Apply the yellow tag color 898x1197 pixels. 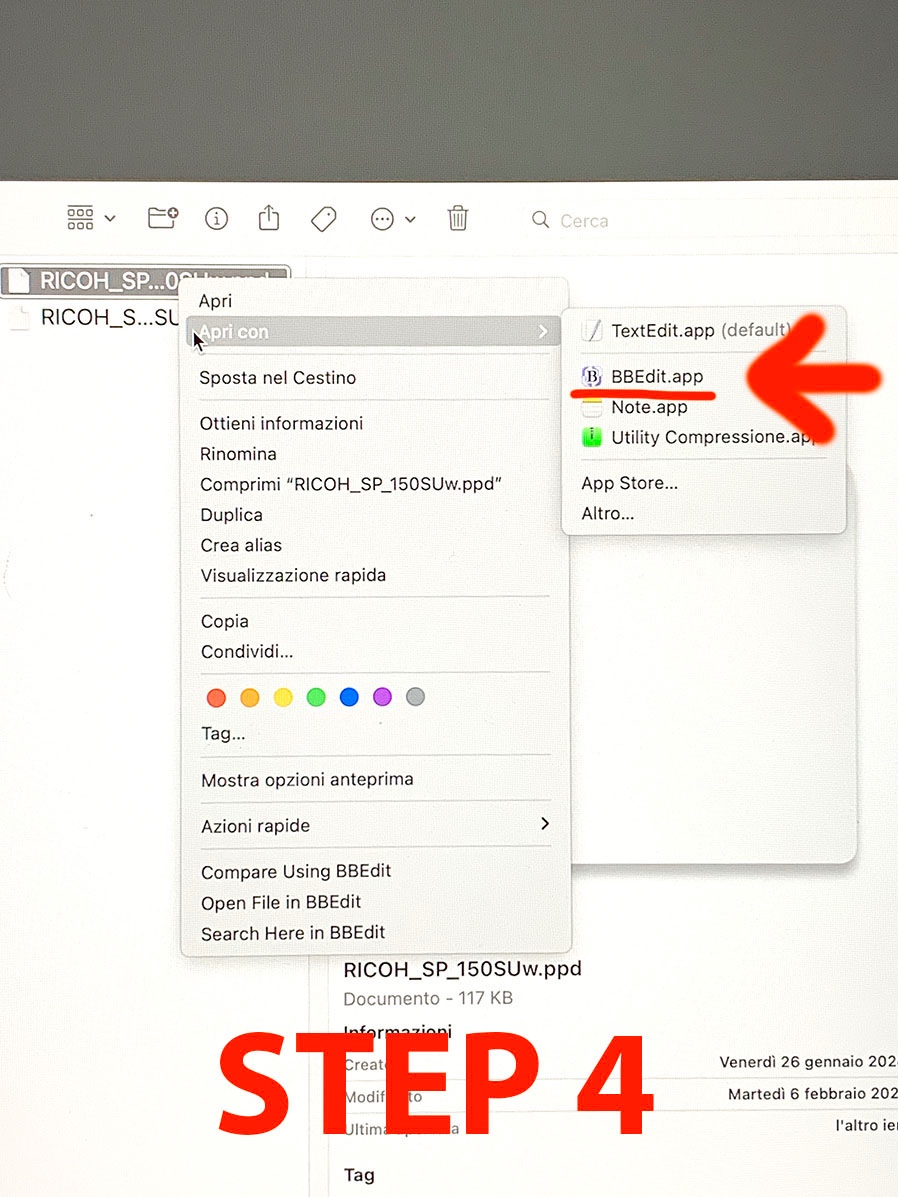click(283, 697)
